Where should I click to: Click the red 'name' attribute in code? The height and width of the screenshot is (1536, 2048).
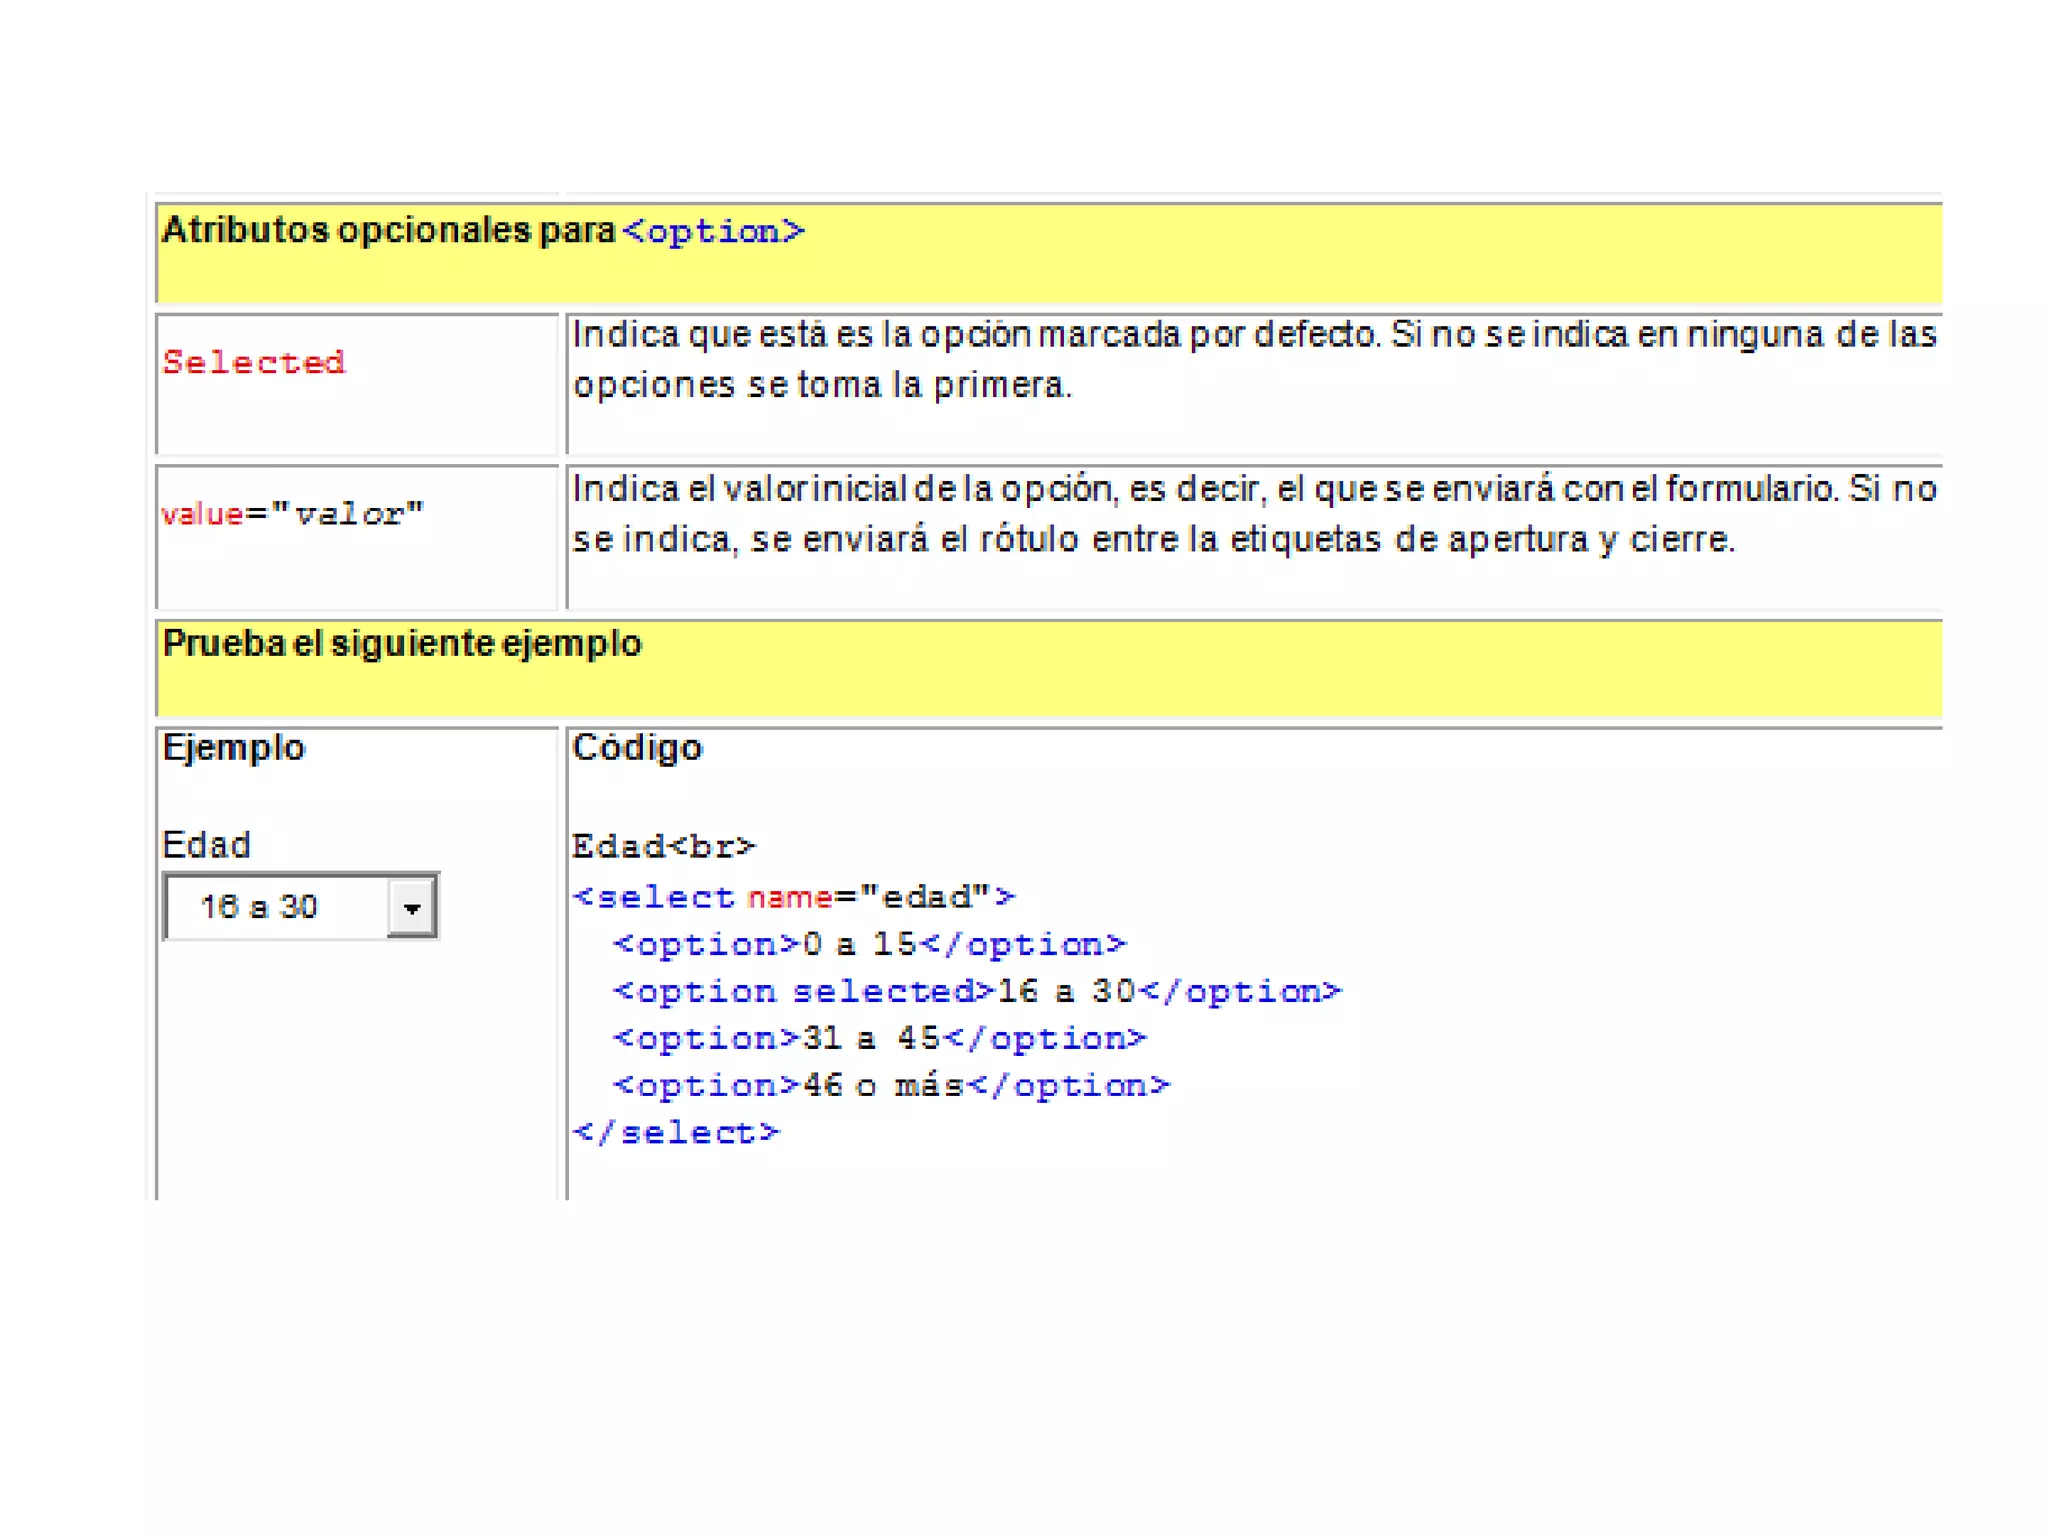click(789, 897)
